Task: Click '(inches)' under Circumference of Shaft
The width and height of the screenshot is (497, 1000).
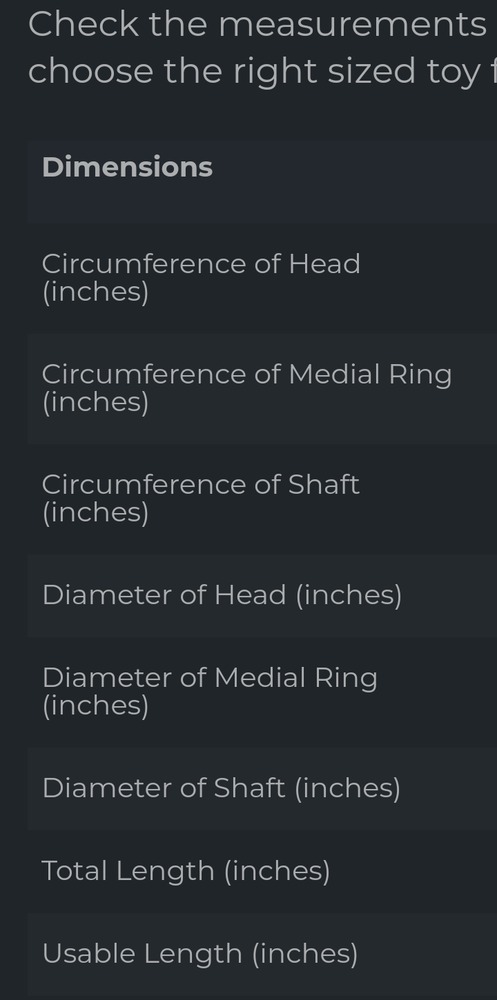Action: click(x=96, y=513)
